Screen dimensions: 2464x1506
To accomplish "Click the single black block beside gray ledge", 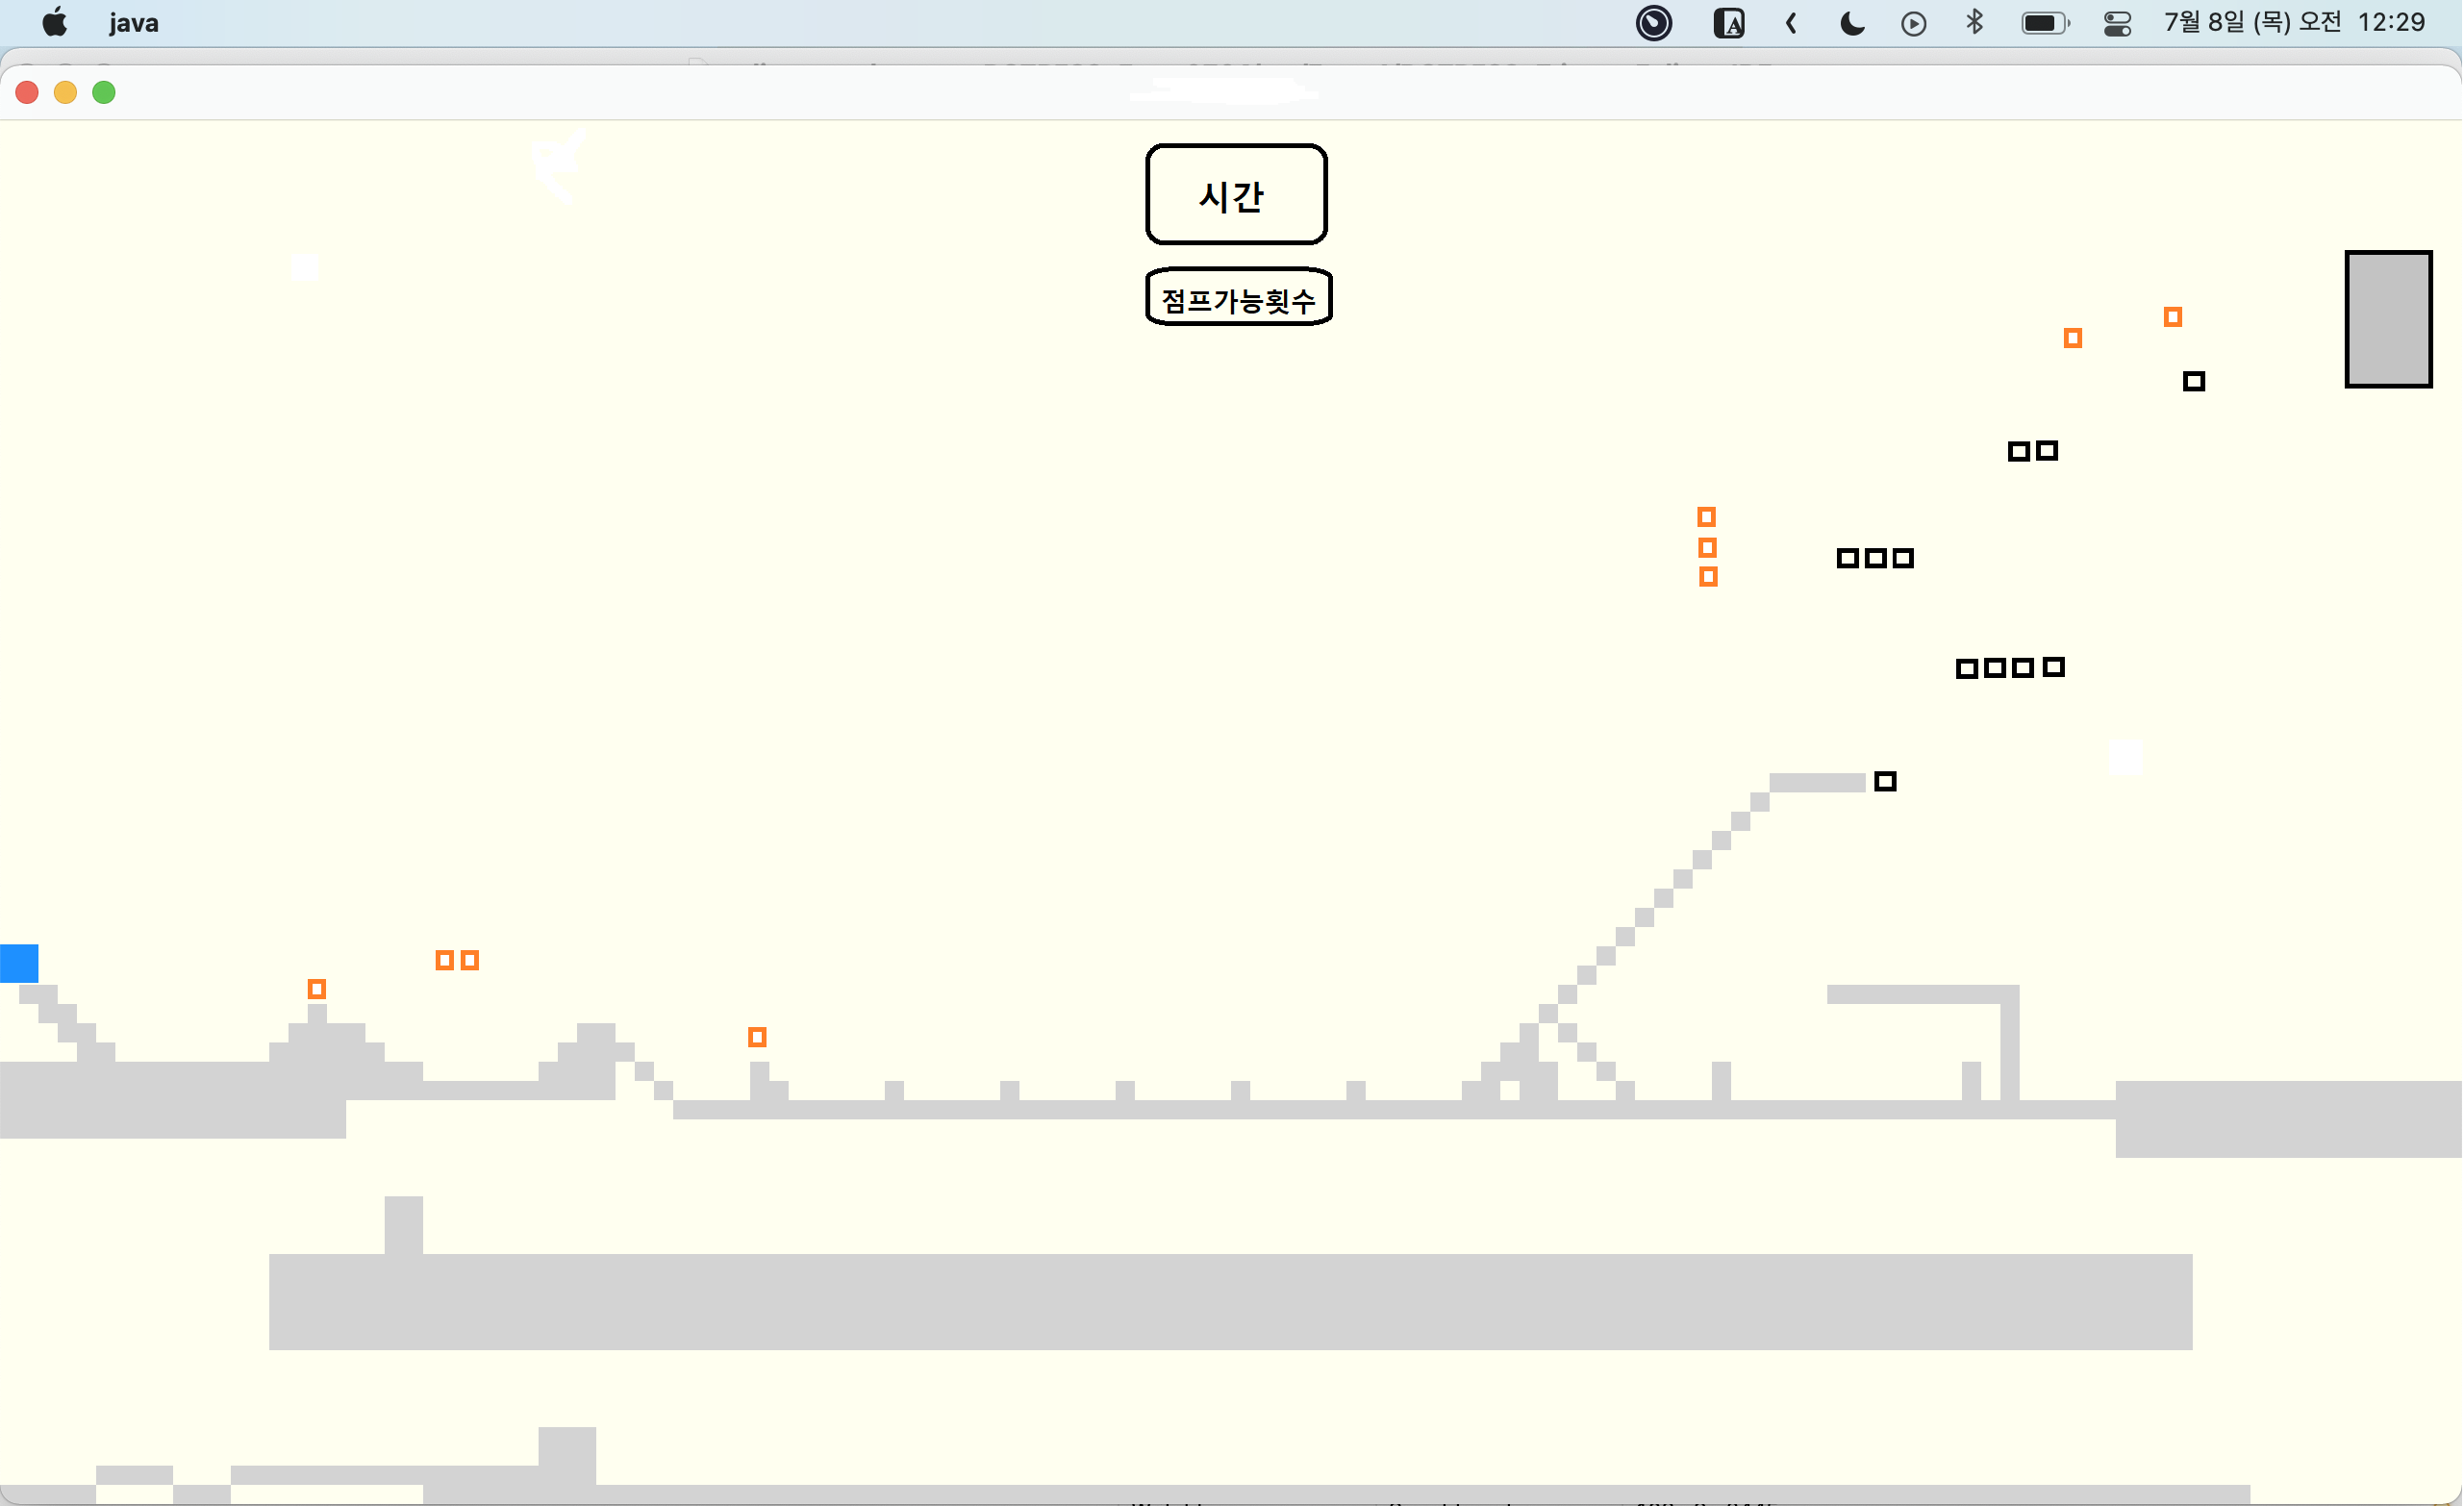I will point(1885,781).
